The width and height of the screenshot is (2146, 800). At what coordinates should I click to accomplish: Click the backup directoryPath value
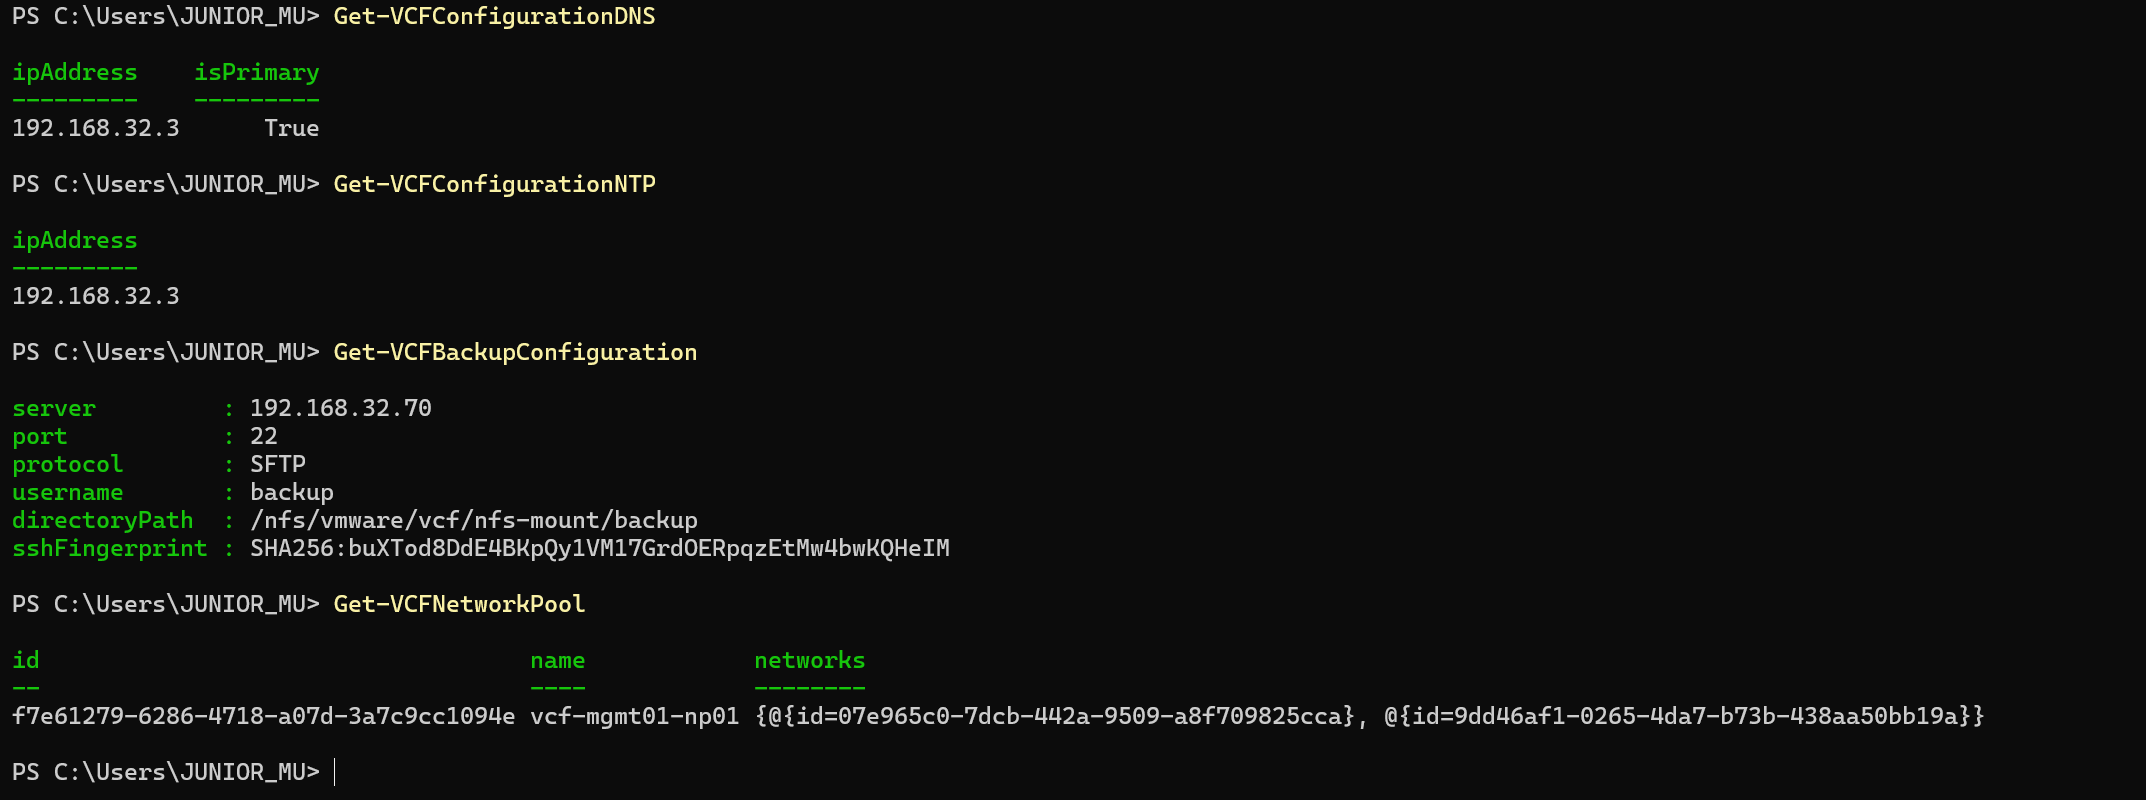point(473,520)
